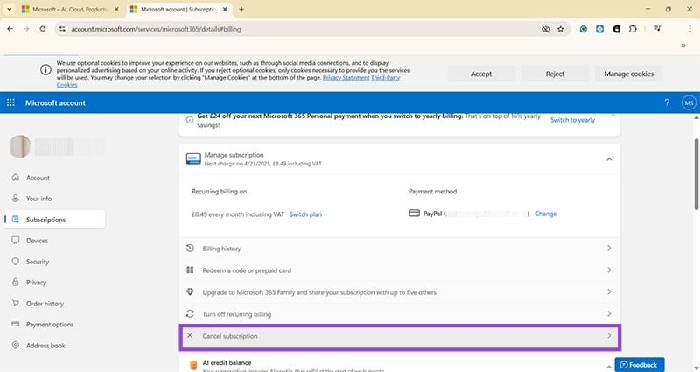Open the help question mark icon

click(x=667, y=103)
